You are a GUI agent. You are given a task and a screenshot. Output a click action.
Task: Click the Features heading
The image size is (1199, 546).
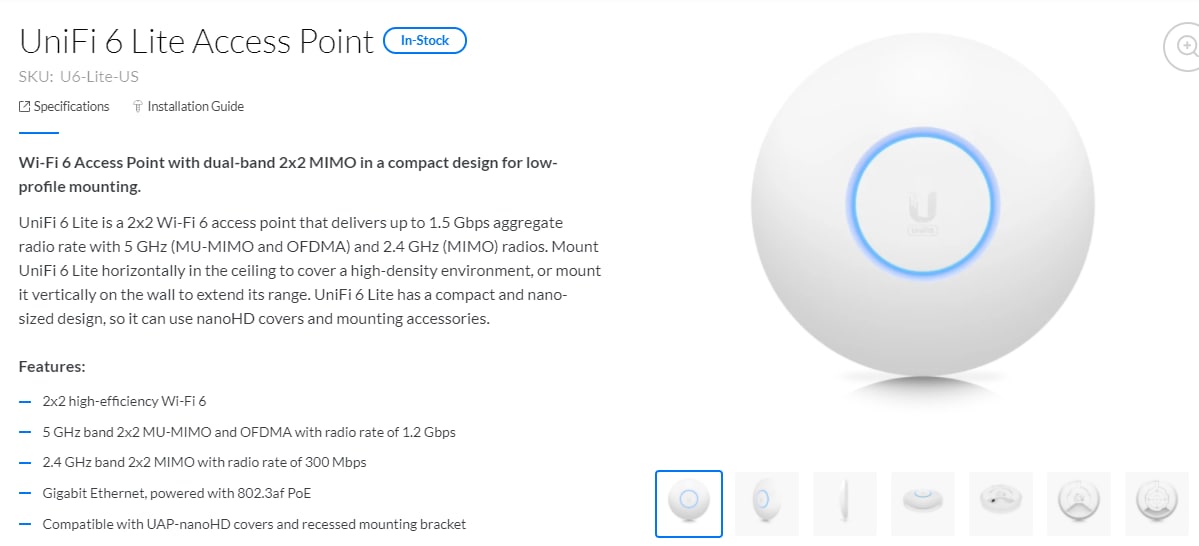[x=51, y=367]
